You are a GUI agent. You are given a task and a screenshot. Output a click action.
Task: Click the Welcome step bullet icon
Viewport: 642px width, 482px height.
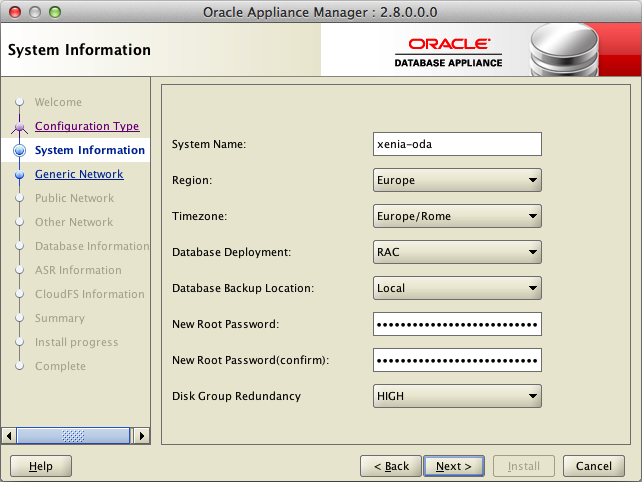19,102
